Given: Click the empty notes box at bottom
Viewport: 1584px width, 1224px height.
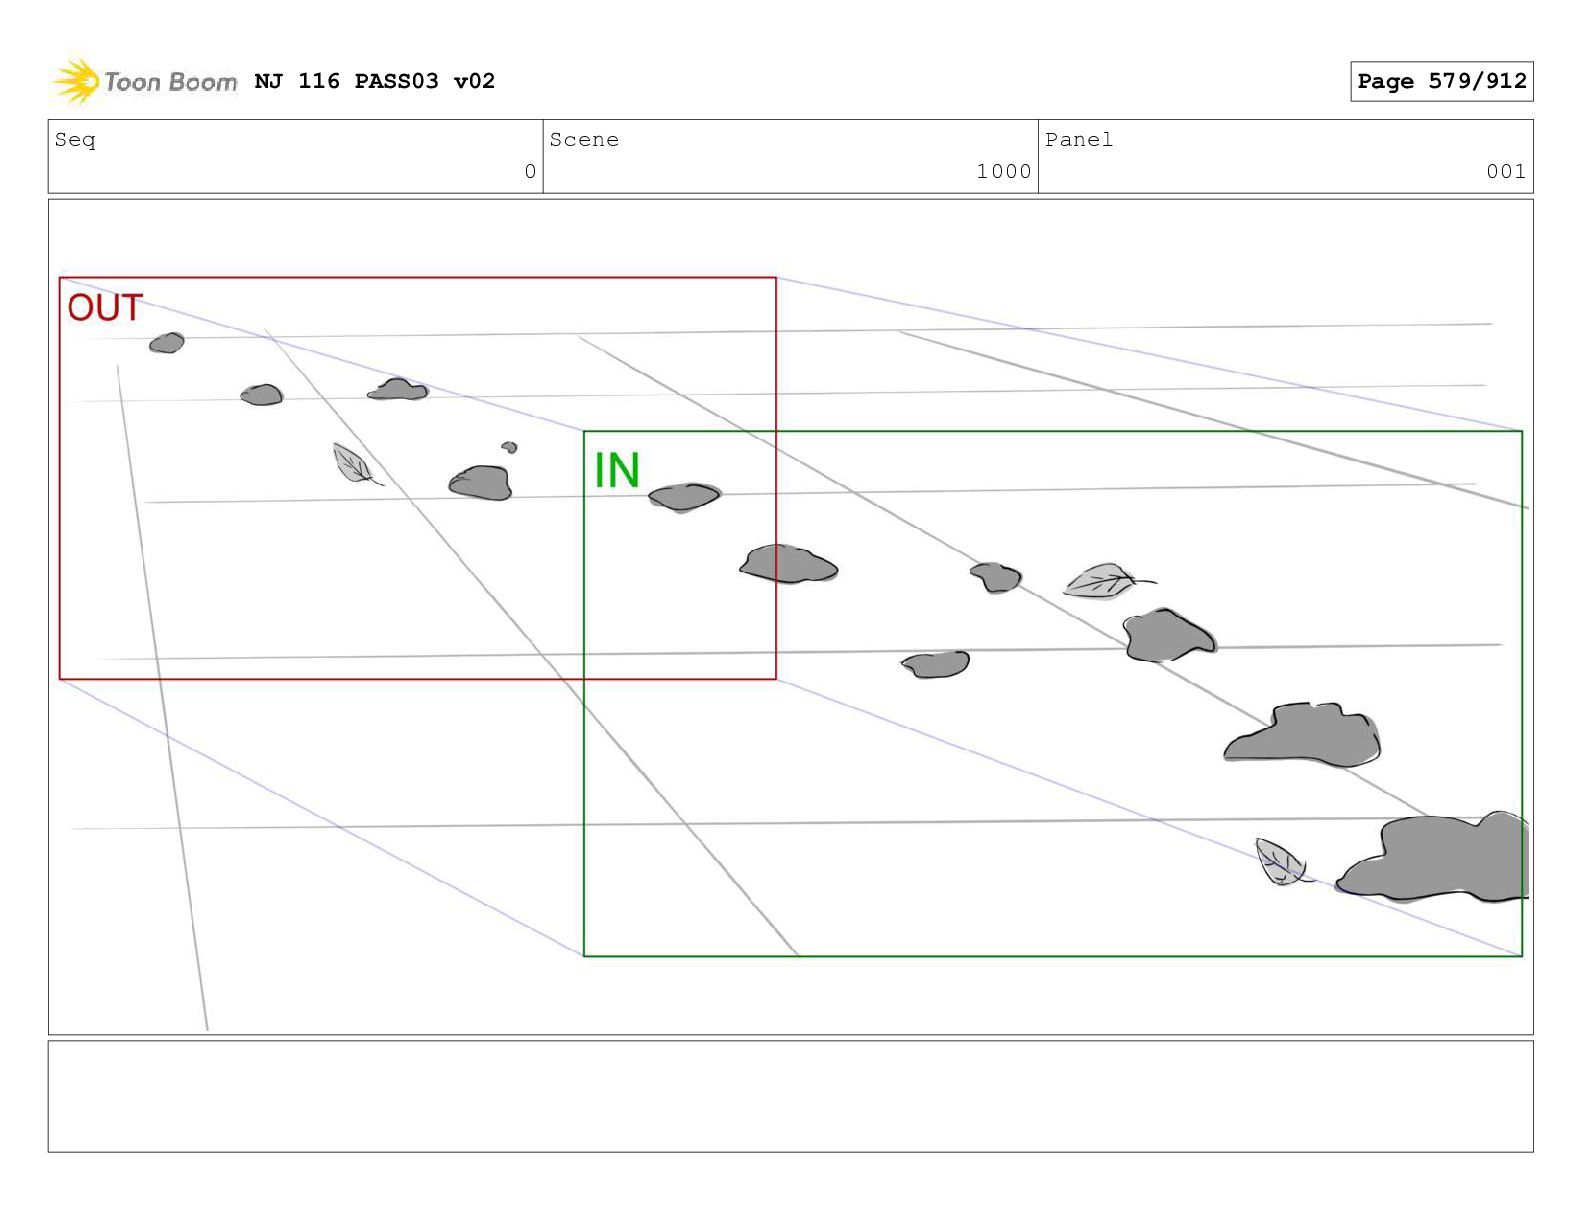Looking at the screenshot, I should point(790,1096).
